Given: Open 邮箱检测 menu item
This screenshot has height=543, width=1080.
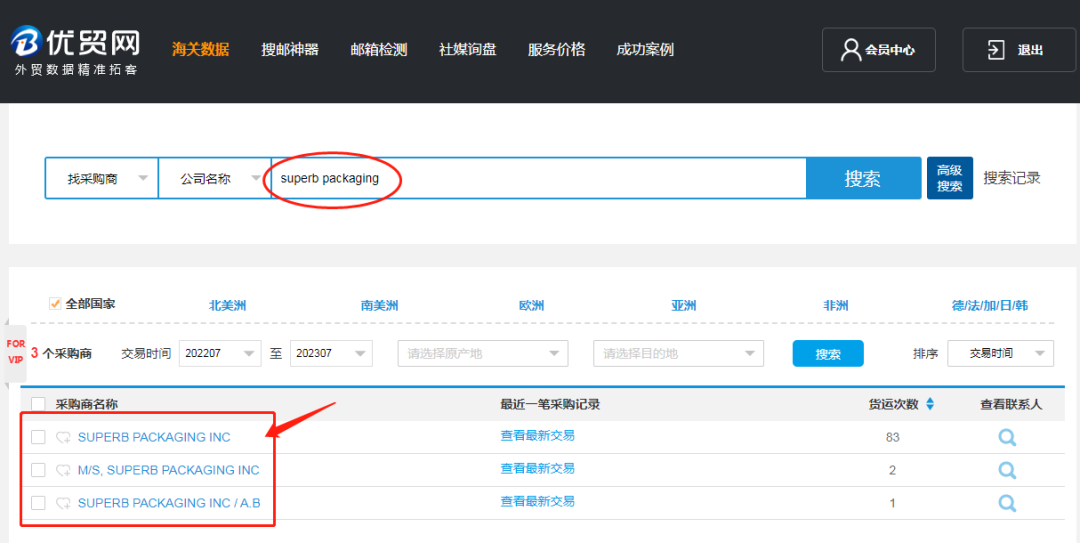Looking at the screenshot, I should pos(379,50).
